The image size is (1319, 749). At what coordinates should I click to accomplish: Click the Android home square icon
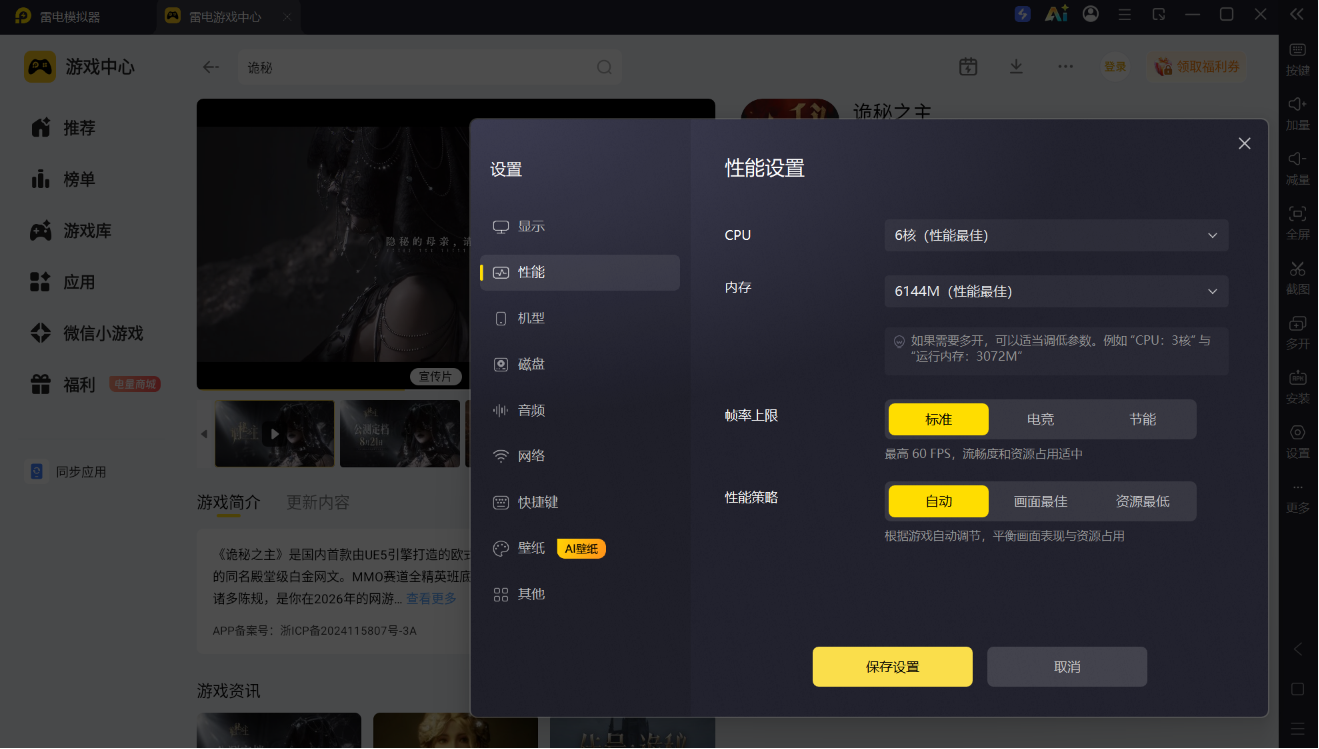1297,689
